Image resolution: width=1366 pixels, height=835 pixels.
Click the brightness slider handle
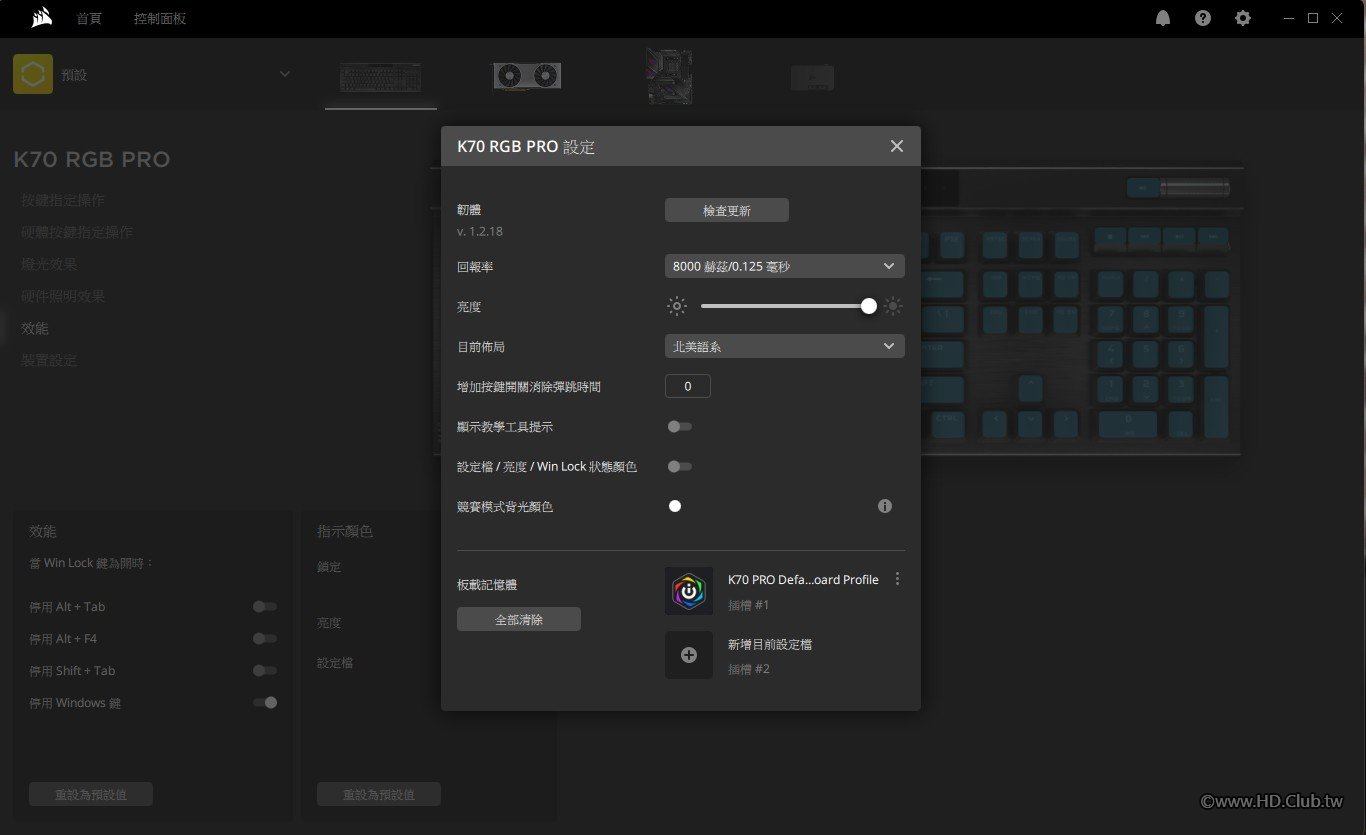pyautogui.click(x=869, y=306)
